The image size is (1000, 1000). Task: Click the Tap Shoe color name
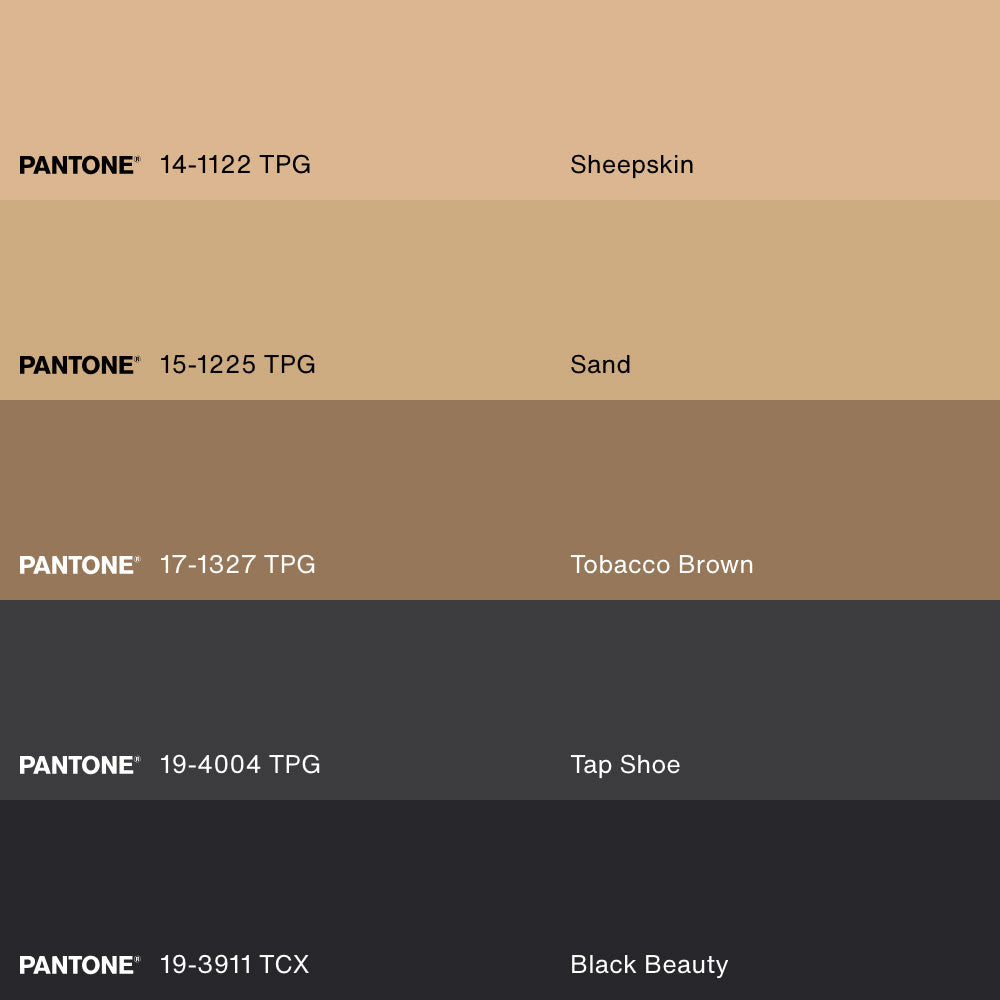pos(625,765)
